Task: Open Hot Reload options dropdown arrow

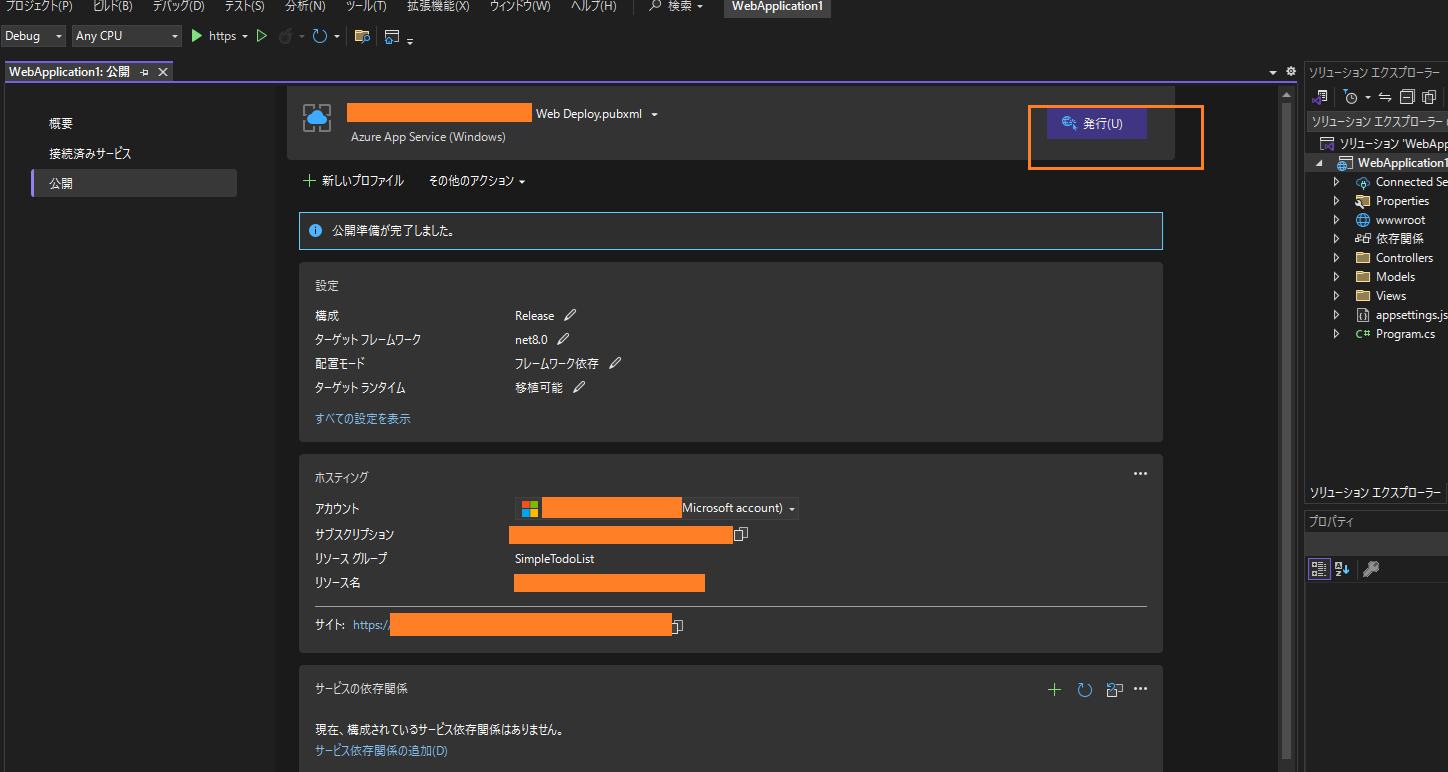Action: click(x=301, y=36)
